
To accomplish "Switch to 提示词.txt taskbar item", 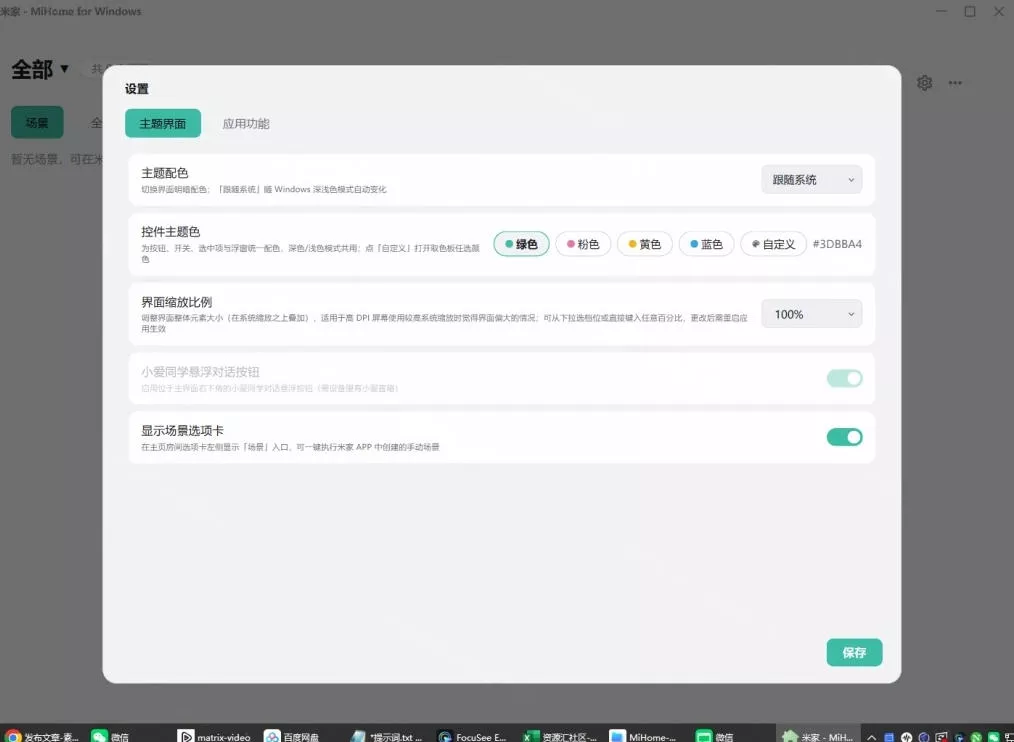I will [x=386, y=736].
